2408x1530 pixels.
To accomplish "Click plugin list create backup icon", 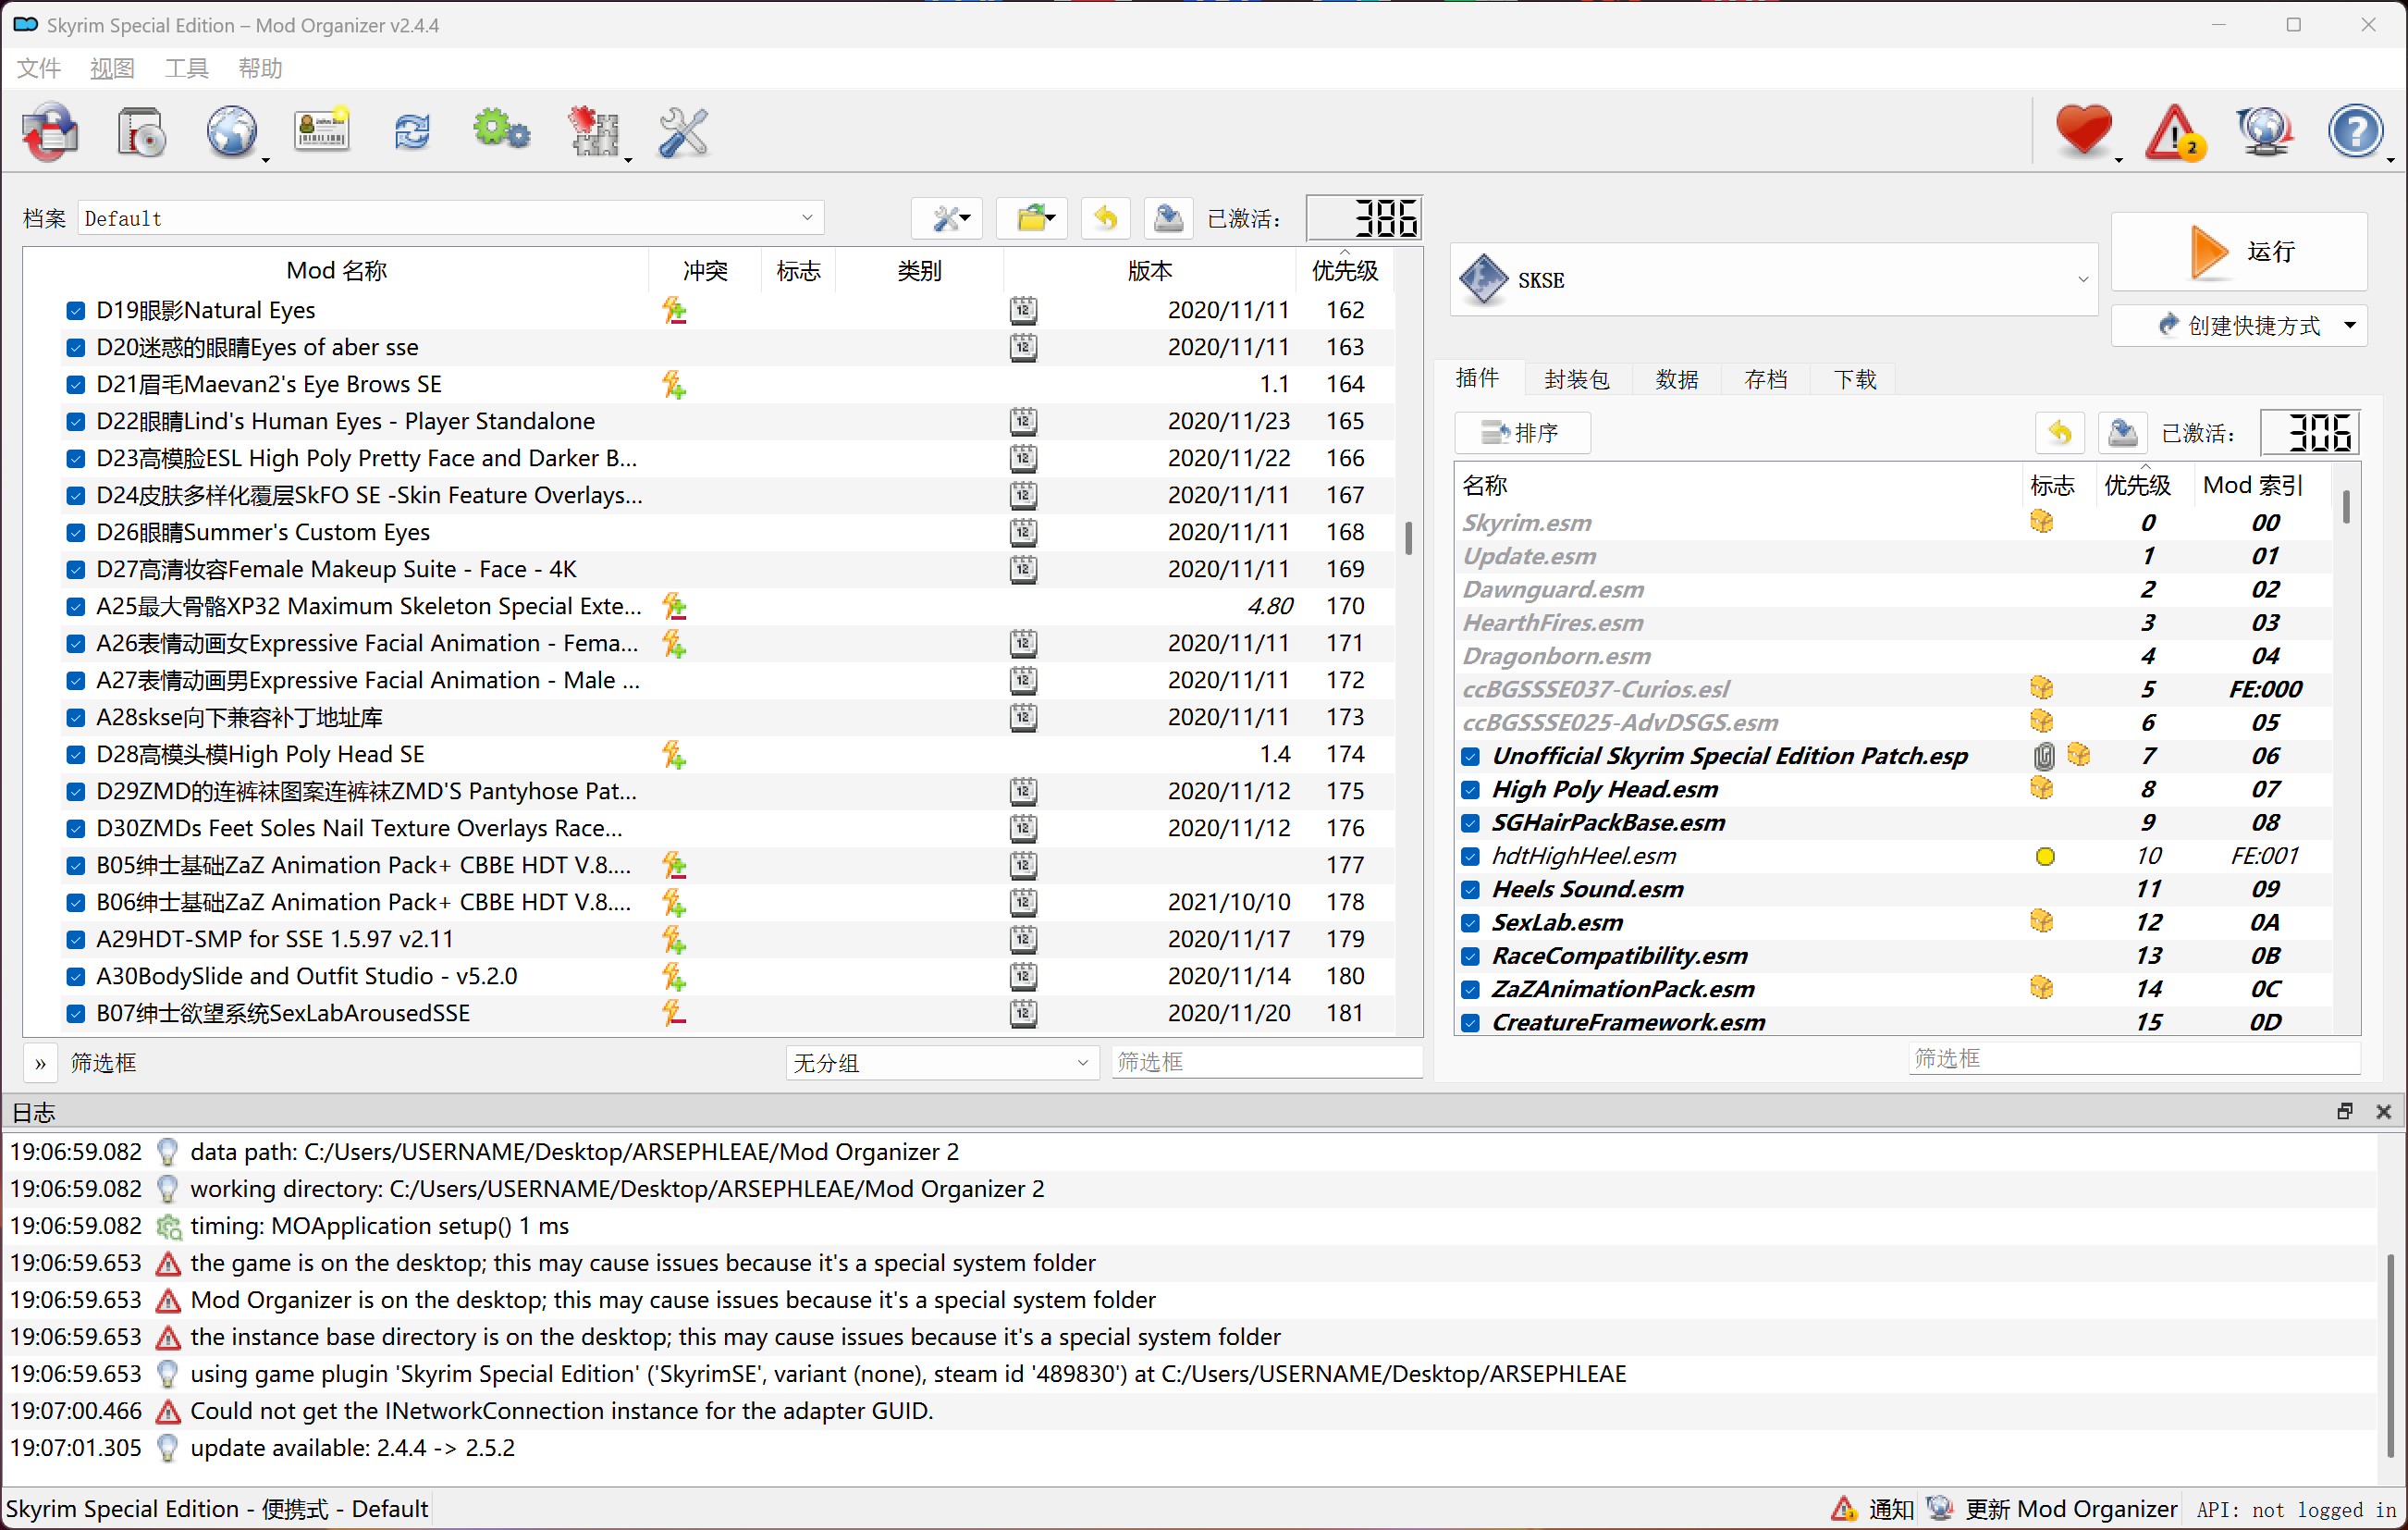I will point(2122,433).
